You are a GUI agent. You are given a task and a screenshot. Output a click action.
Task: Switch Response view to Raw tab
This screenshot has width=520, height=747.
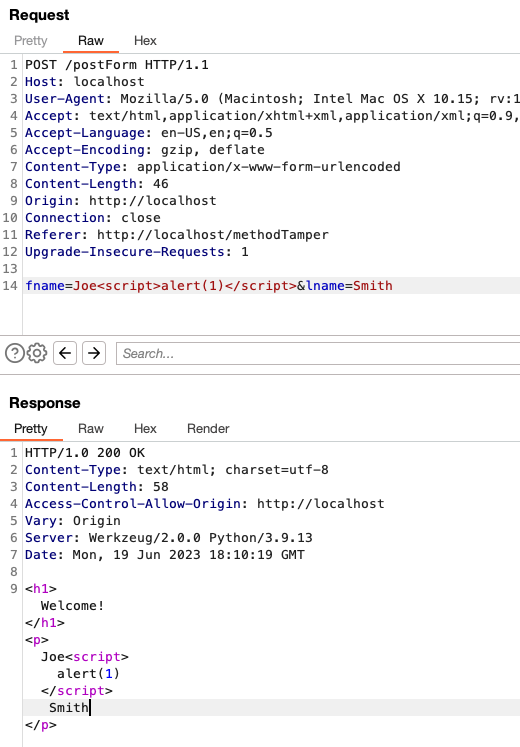coord(90,428)
